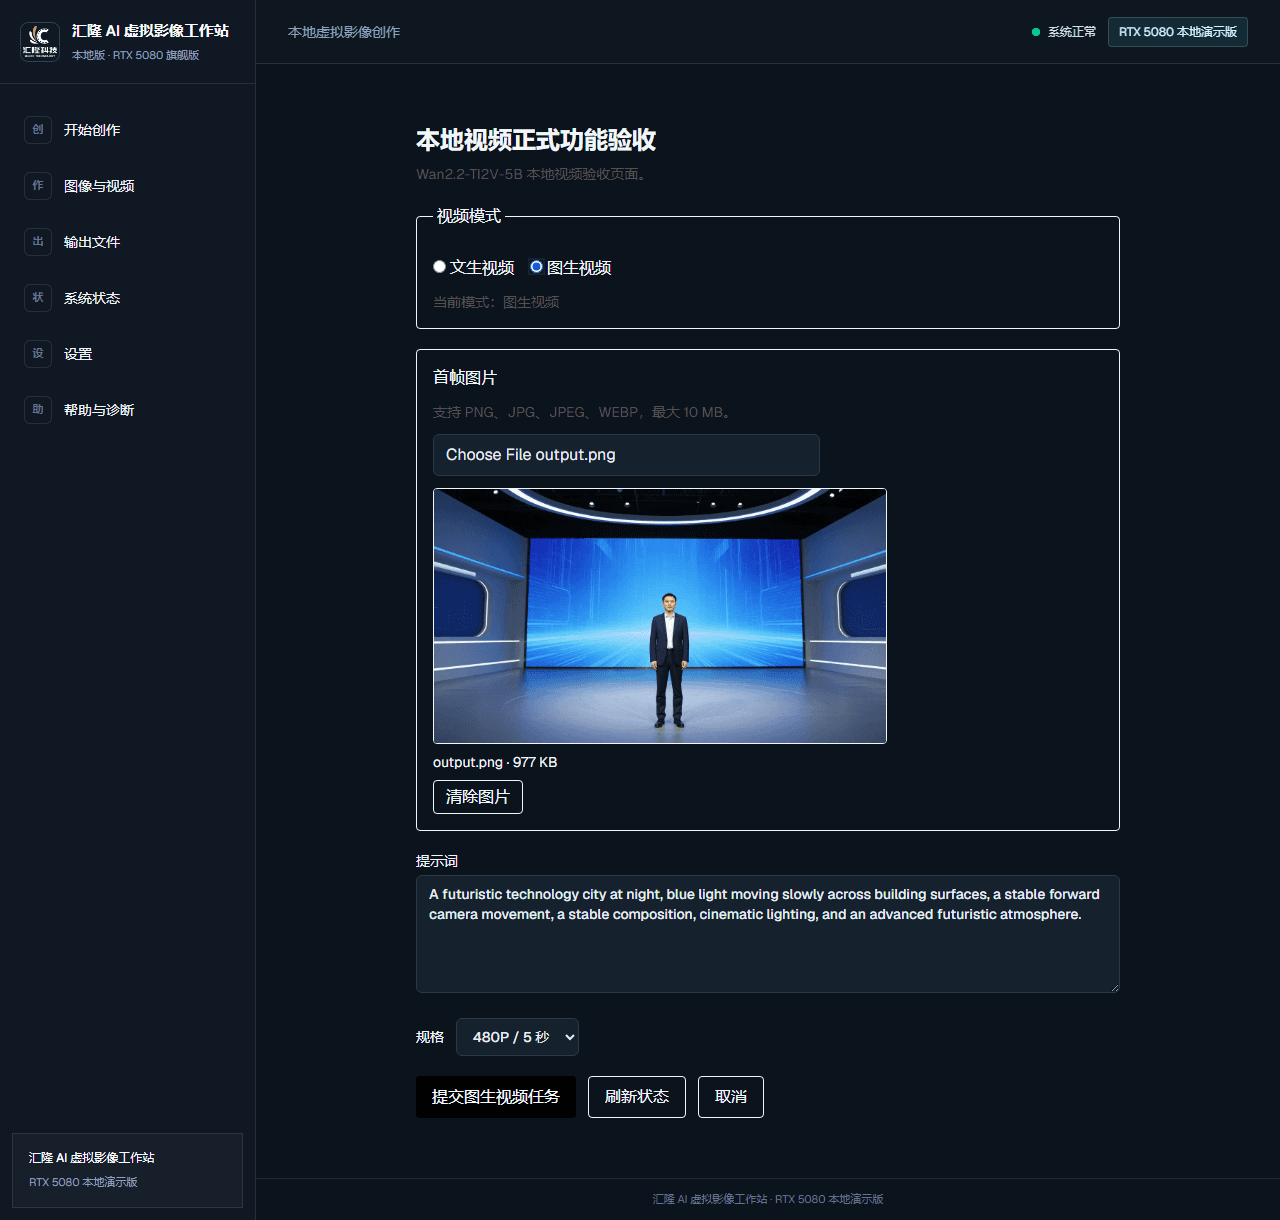Click the 本地虚拟影像创作 header text
This screenshot has width=1280, height=1220.
click(344, 32)
